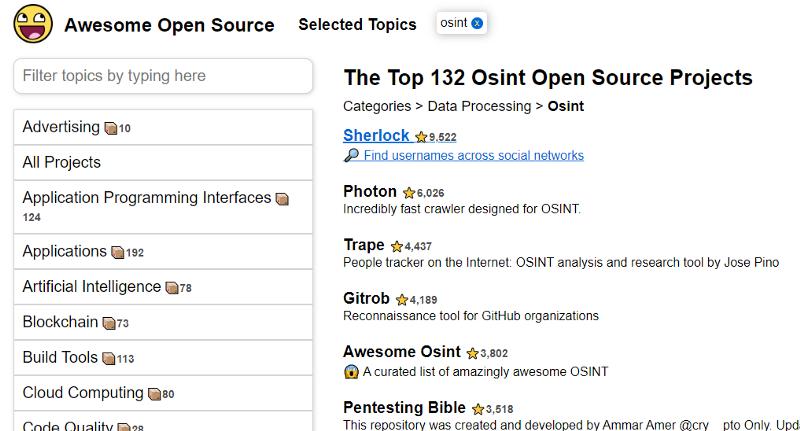Screen dimensions: 800x431
Task: Open the Cloud Computing topic
Action: click(163, 393)
